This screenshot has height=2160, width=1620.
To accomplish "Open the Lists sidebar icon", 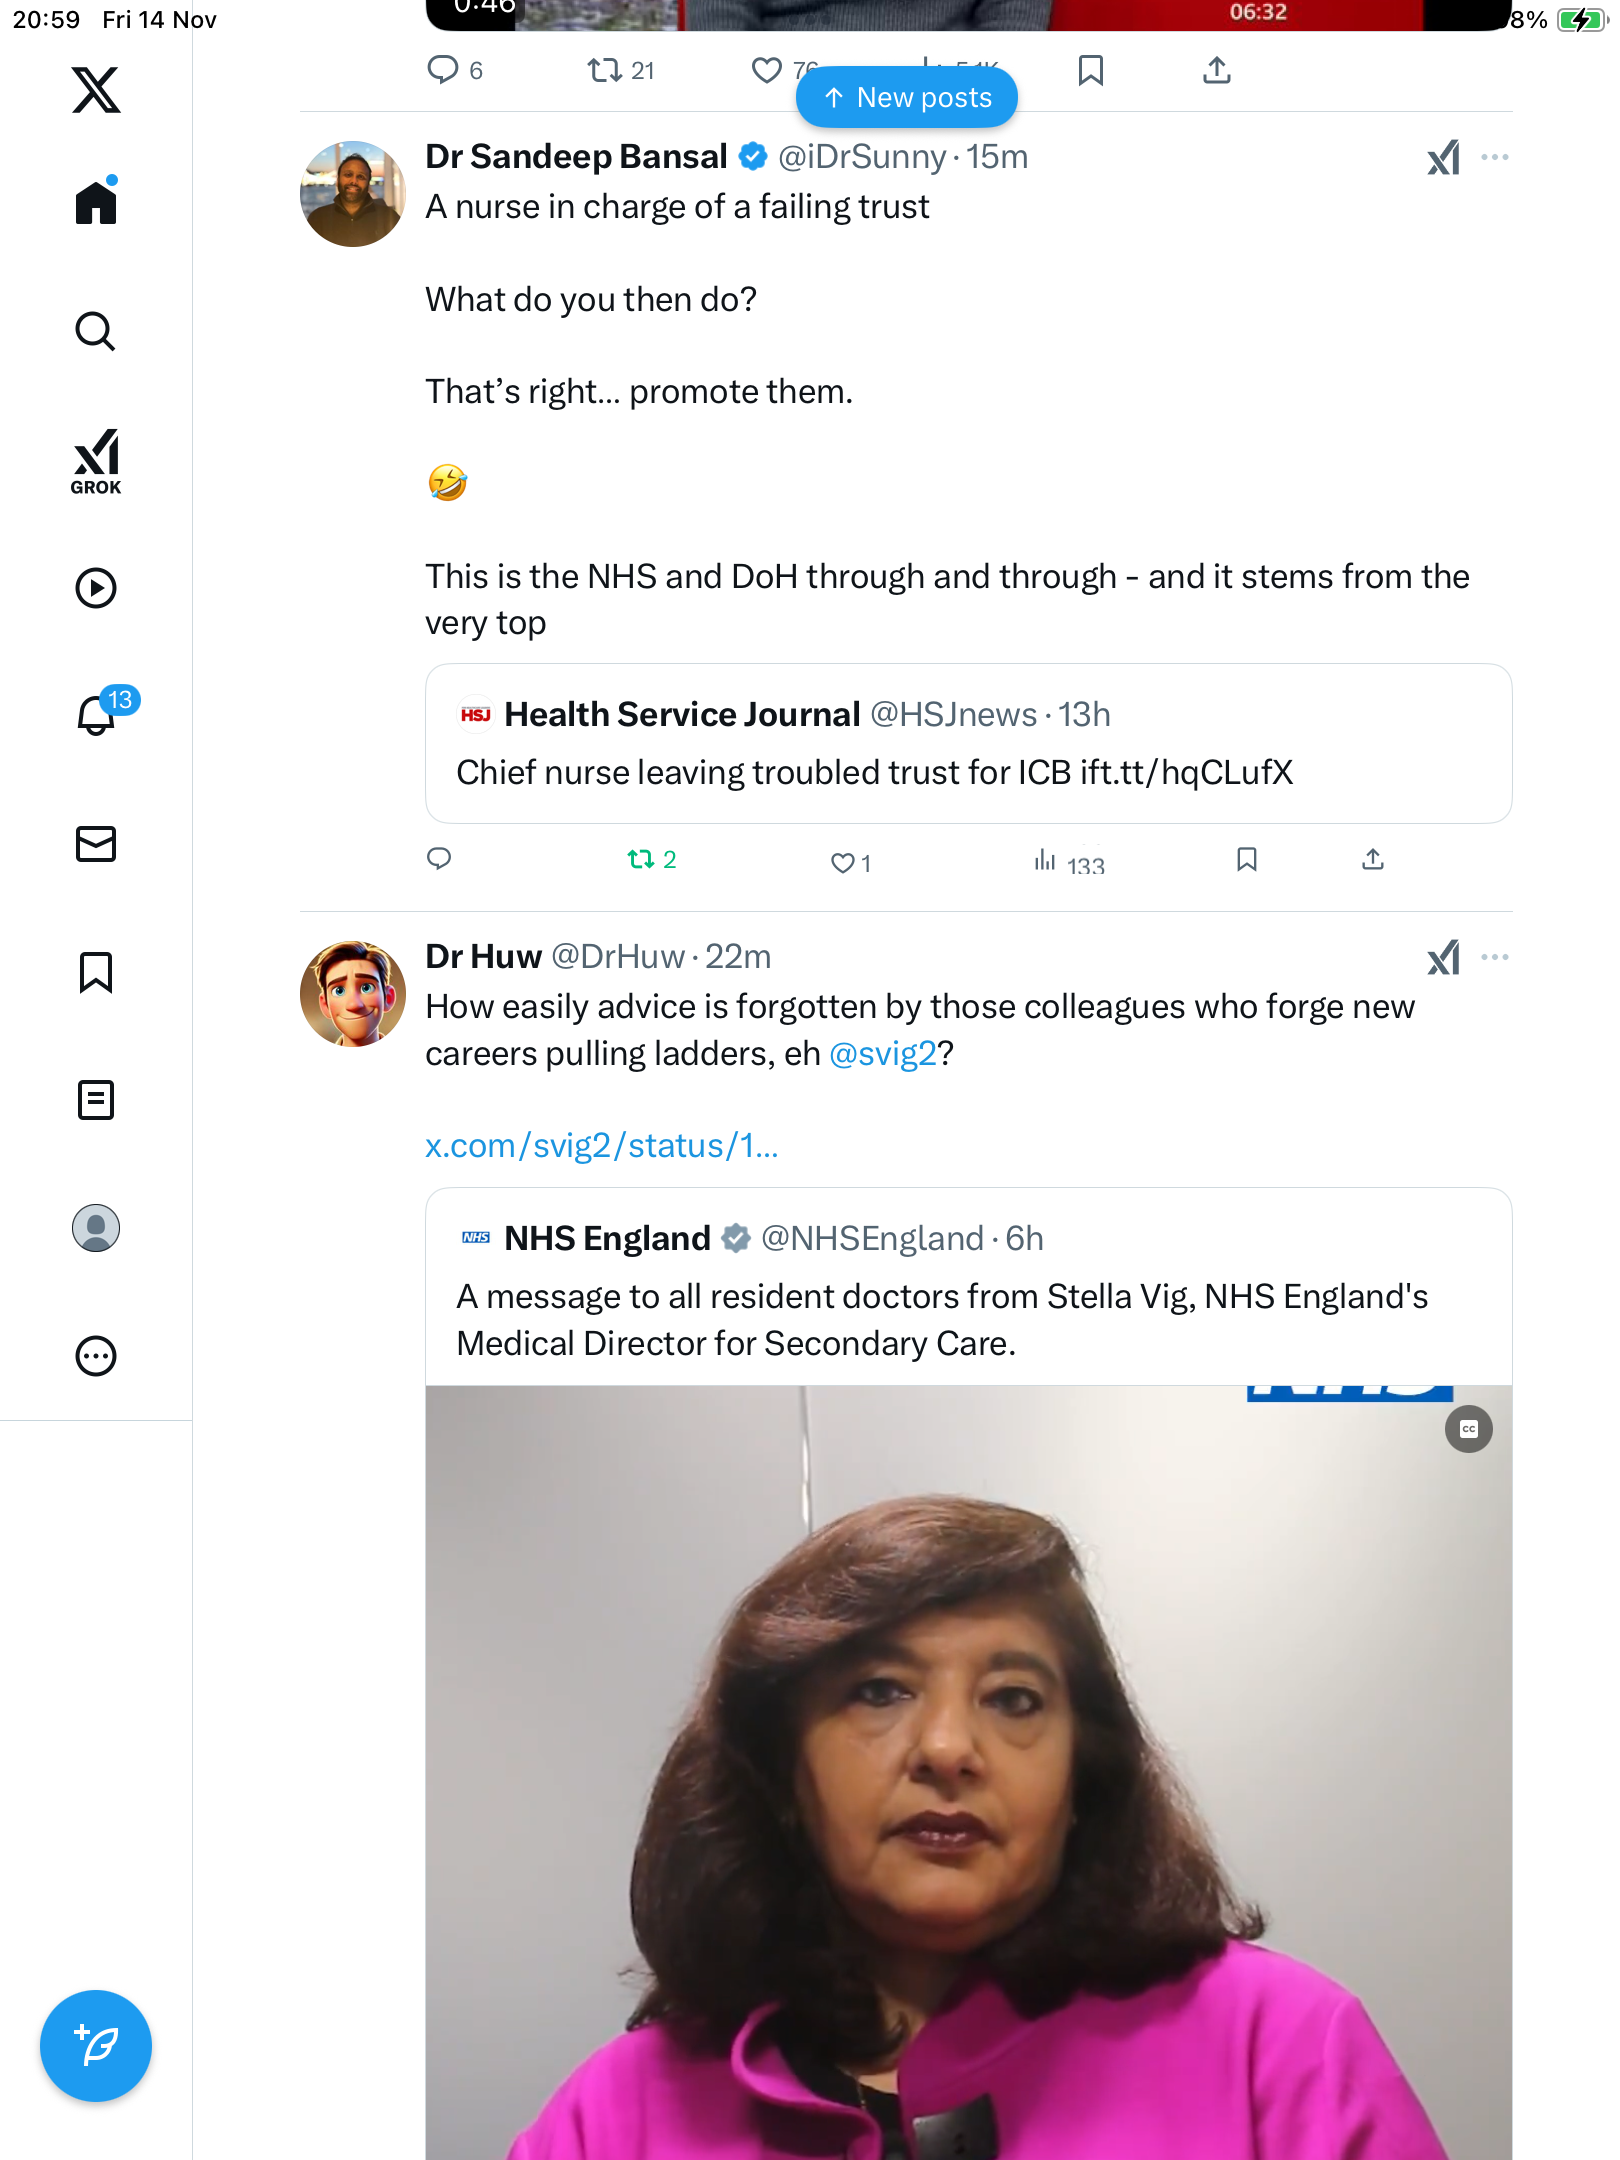I will 96,1100.
